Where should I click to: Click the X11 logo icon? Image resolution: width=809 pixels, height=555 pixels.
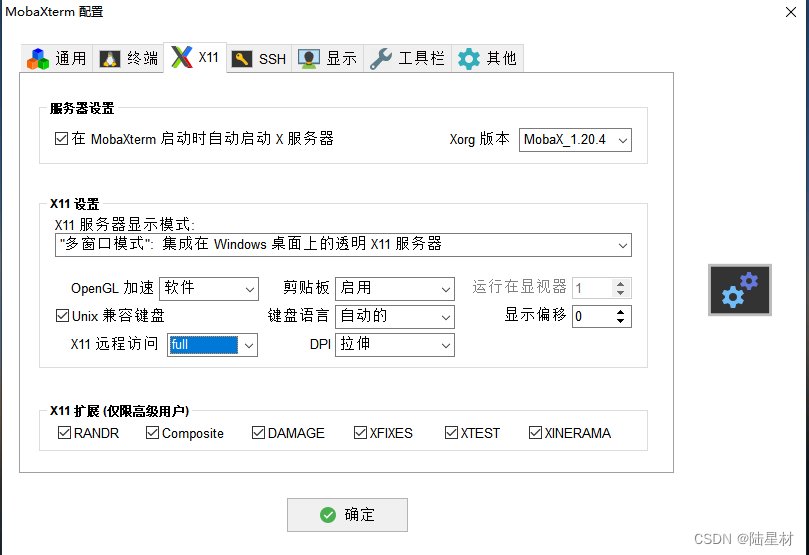point(182,57)
